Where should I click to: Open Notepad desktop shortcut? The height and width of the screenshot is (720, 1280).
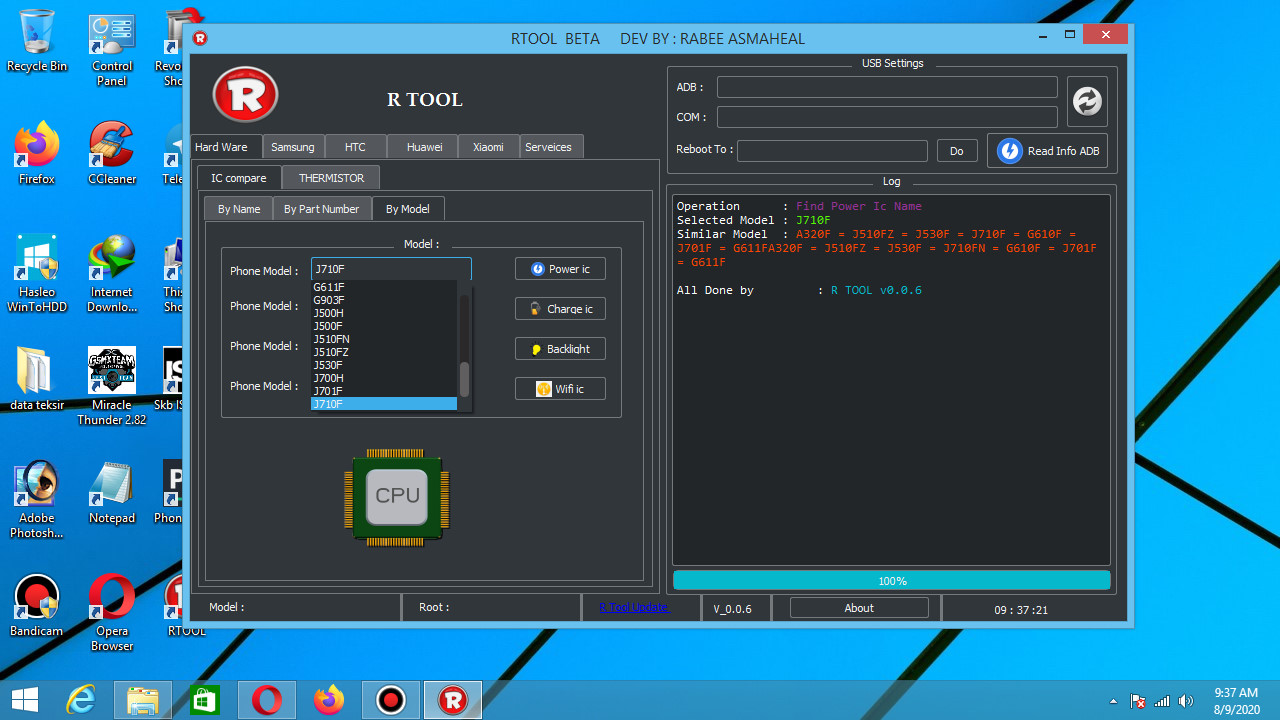[112, 492]
